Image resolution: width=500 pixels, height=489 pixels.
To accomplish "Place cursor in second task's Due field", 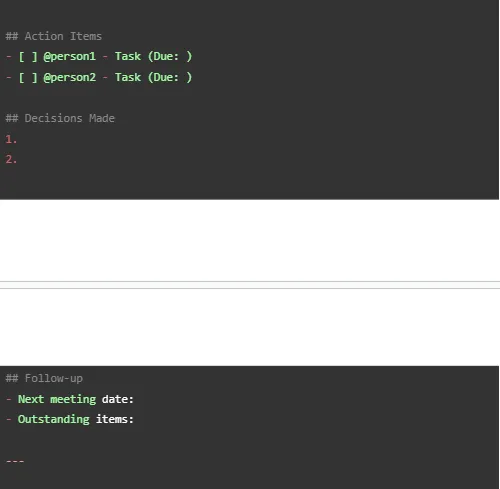I will [x=183, y=77].
